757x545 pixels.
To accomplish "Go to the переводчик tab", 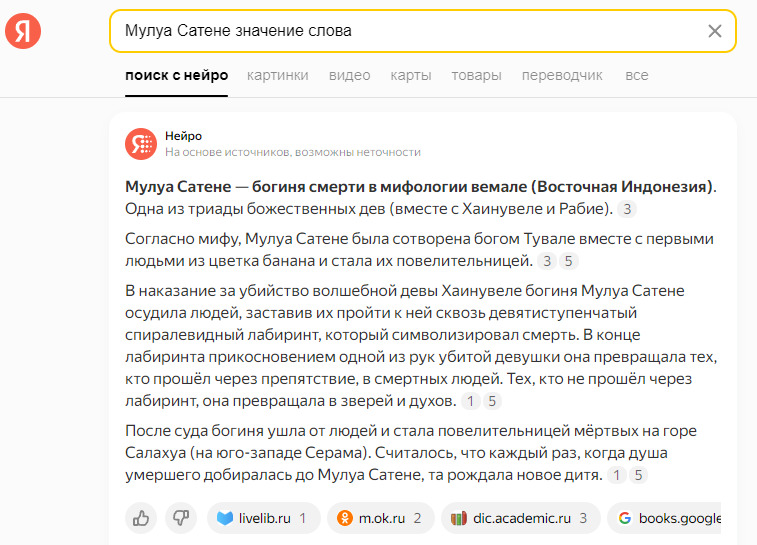I will tap(562, 75).
